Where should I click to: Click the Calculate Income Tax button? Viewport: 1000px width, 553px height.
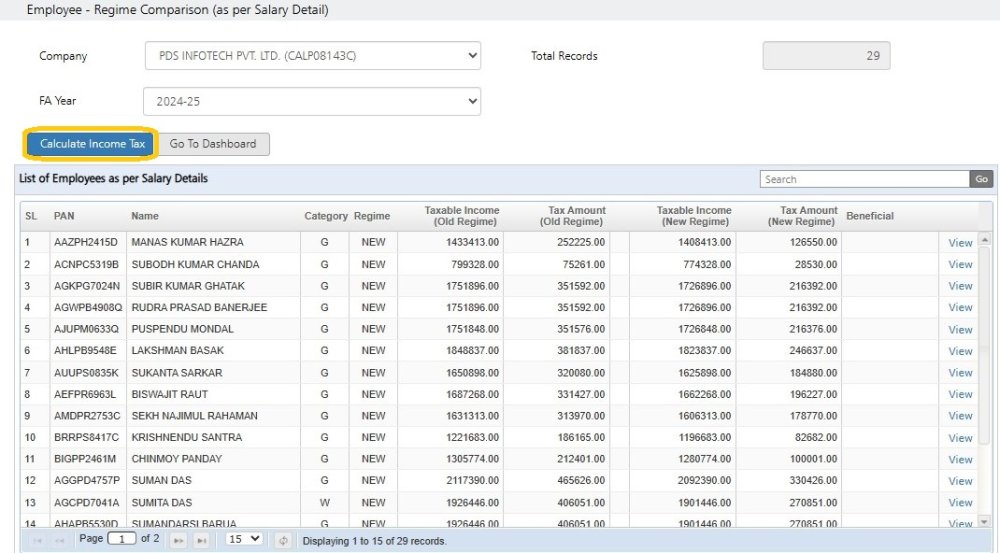92,144
